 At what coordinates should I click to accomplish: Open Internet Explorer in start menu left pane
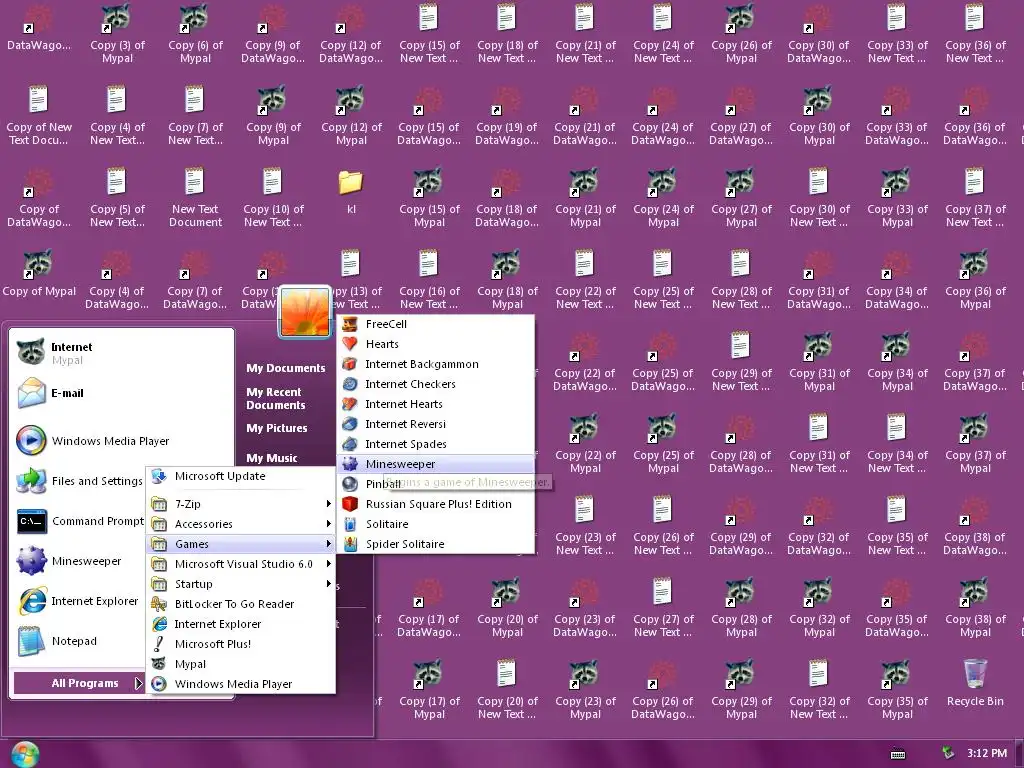click(x=80, y=601)
